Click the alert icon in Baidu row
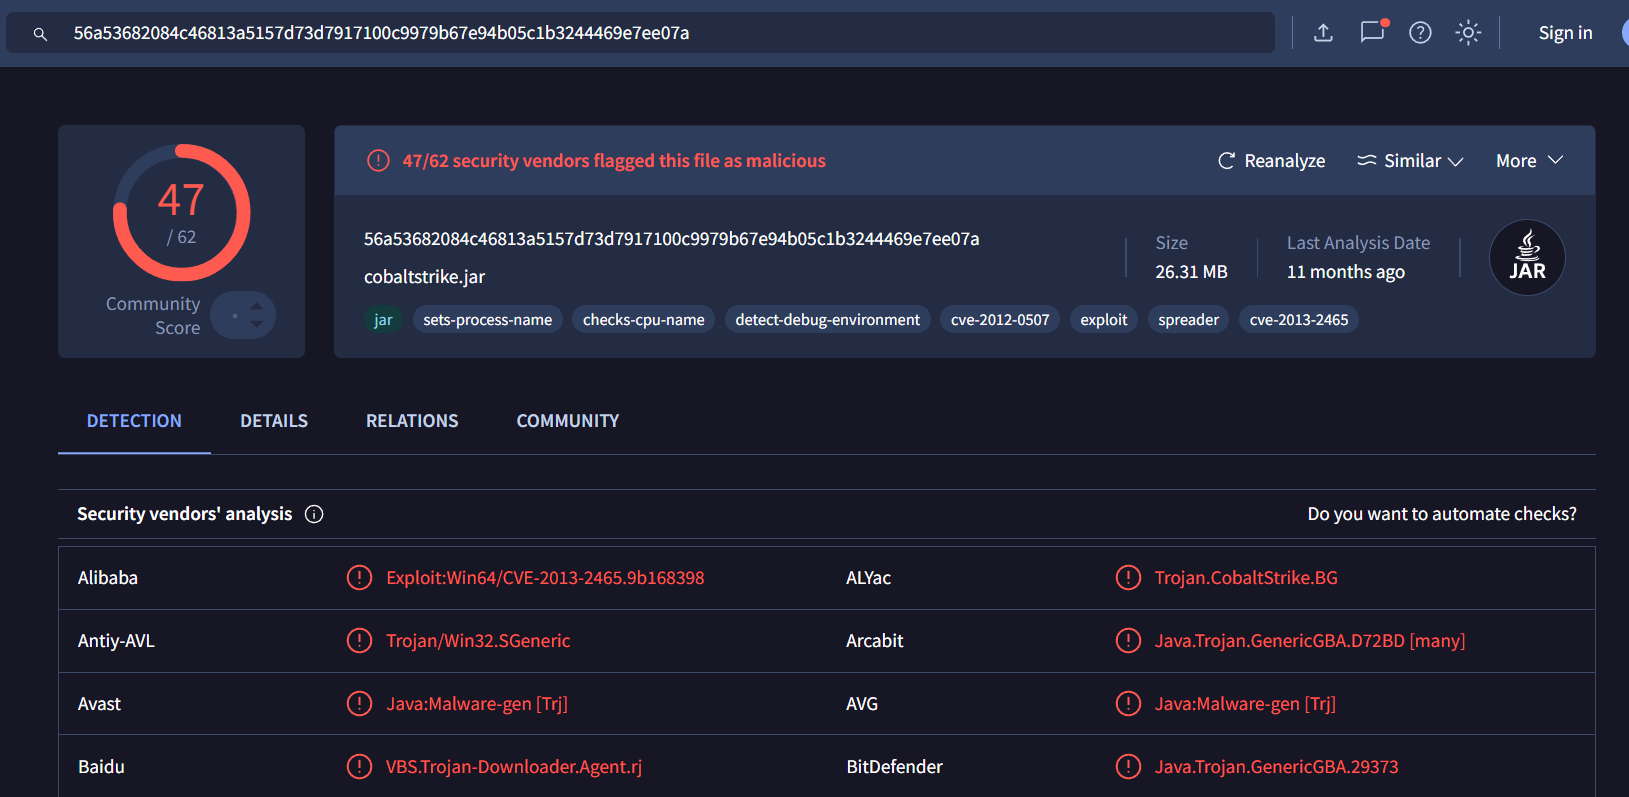Viewport: 1629px width, 797px height. [359, 767]
